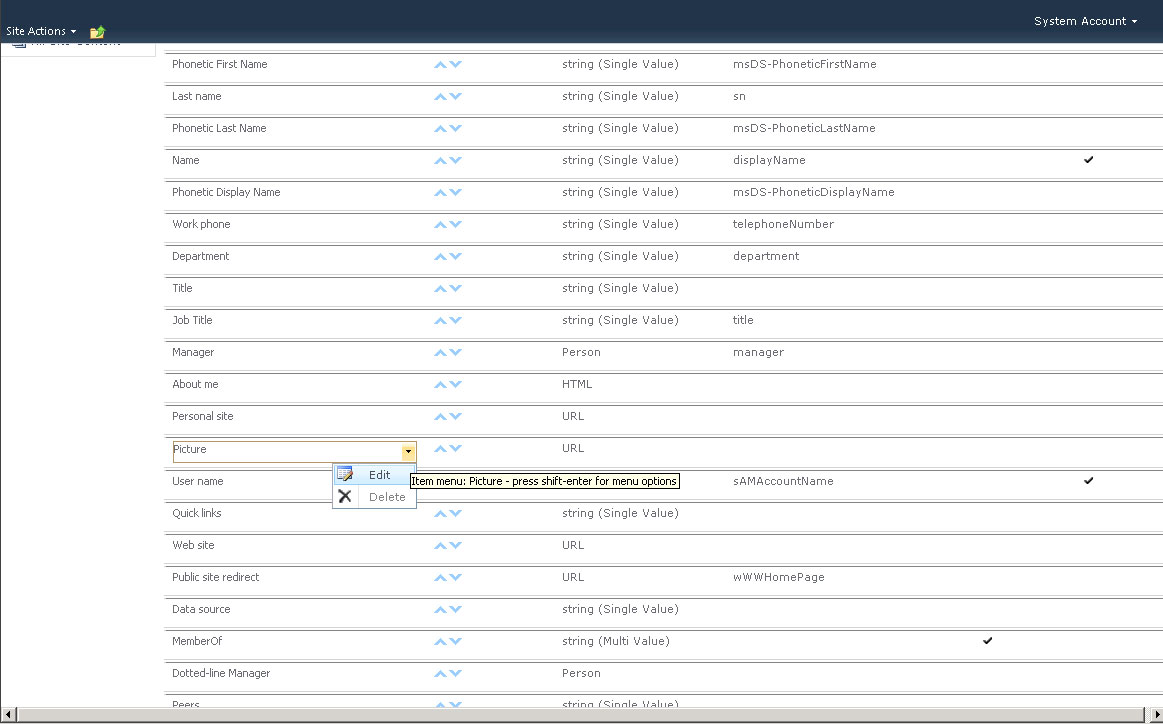Screen dimensions: 1163x724
Task: Choose Delete from the Picture menu
Action: (374, 497)
